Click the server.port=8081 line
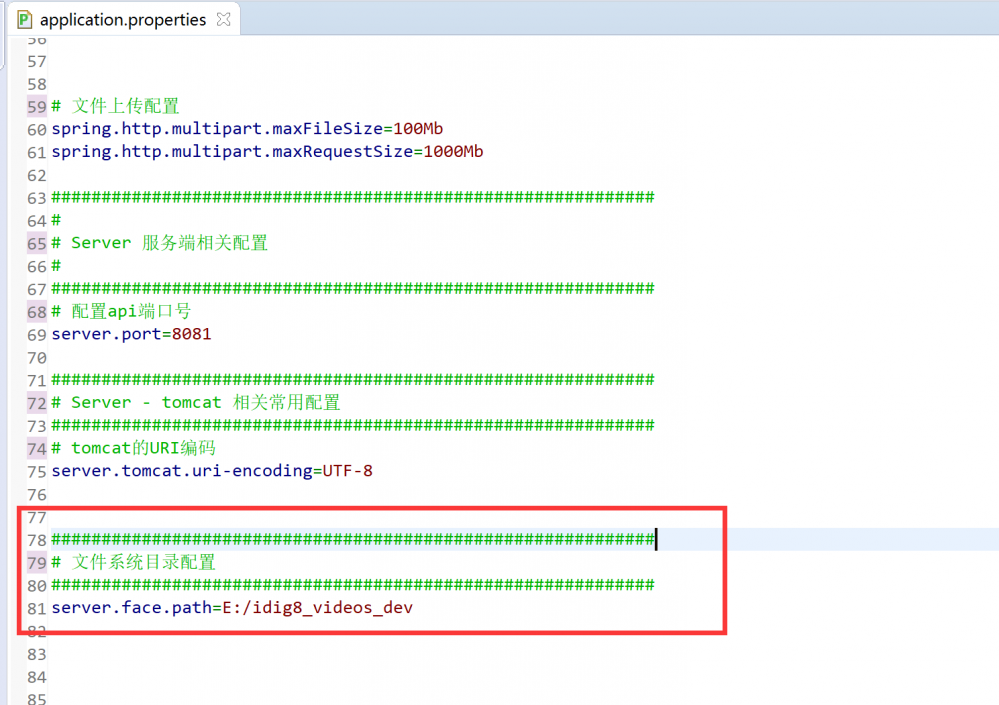This screenshot has height=705, width=999. coord(131,334)
